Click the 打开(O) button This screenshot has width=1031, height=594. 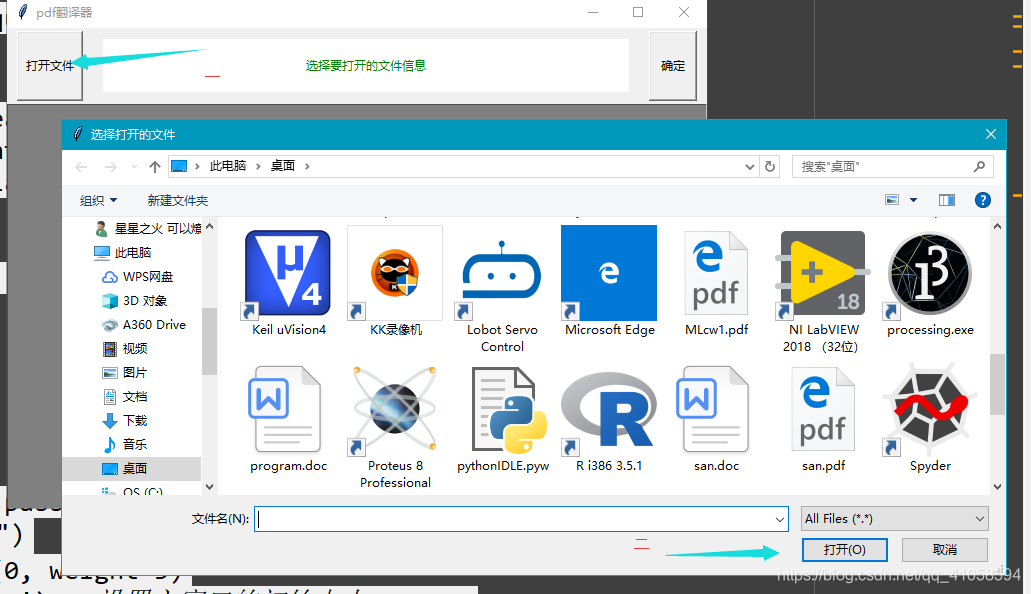coord(844,549)
